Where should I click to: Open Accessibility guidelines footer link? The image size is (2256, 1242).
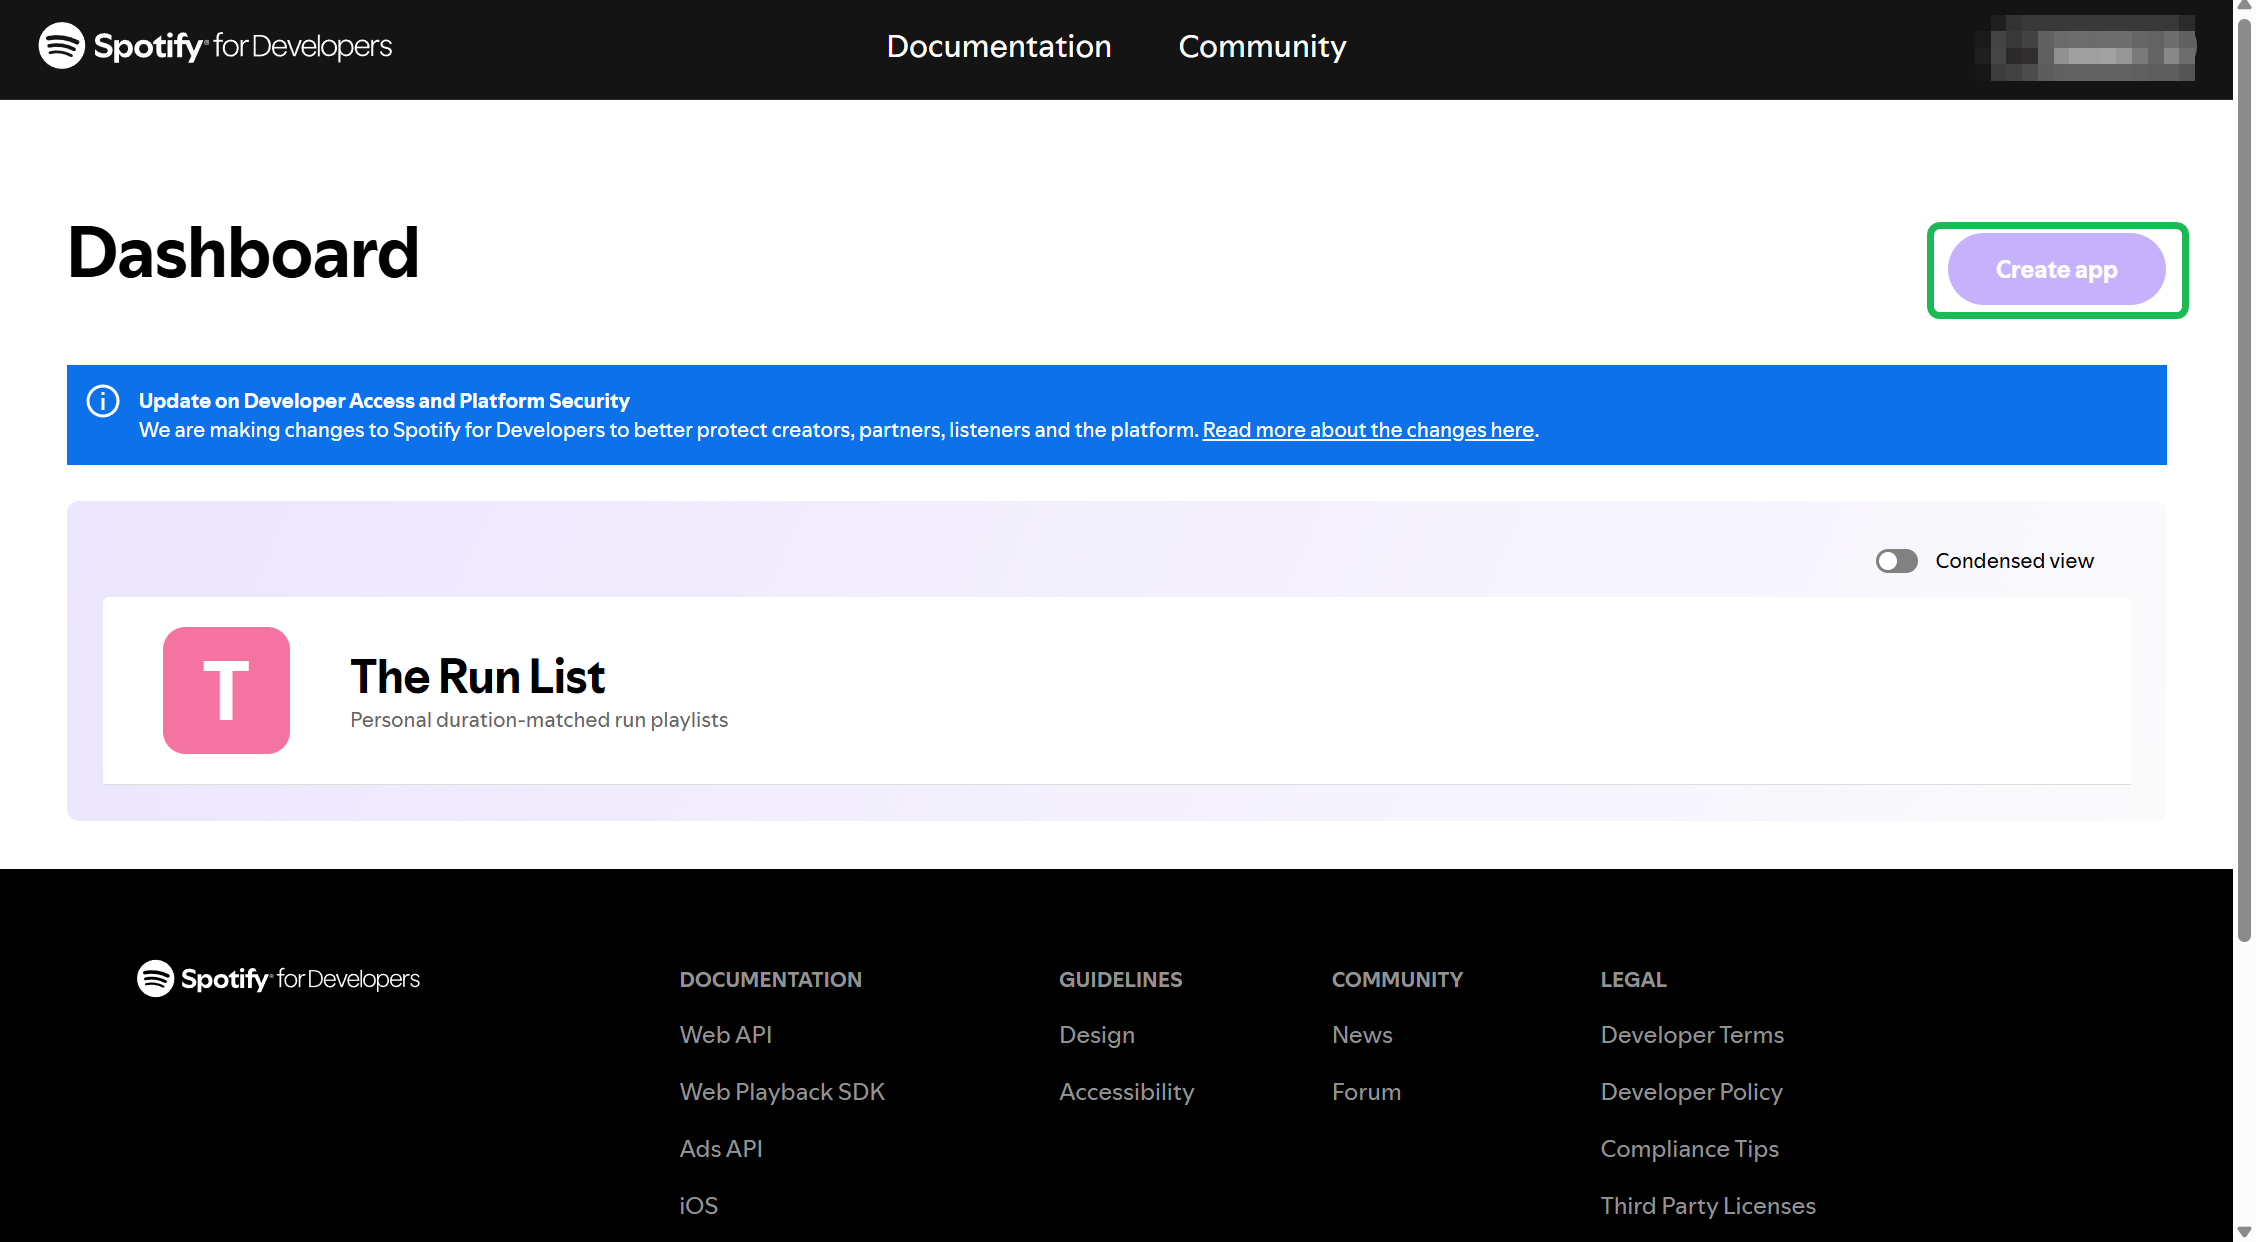(x=1127, y=1092)
